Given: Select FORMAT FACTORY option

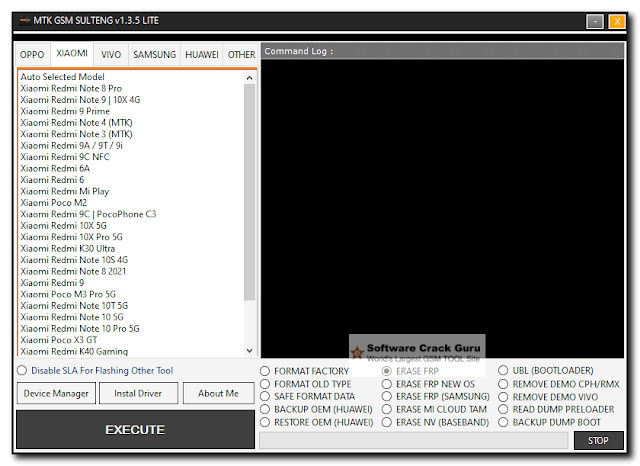Looking at the screenshot, I should tap(305, 371).
